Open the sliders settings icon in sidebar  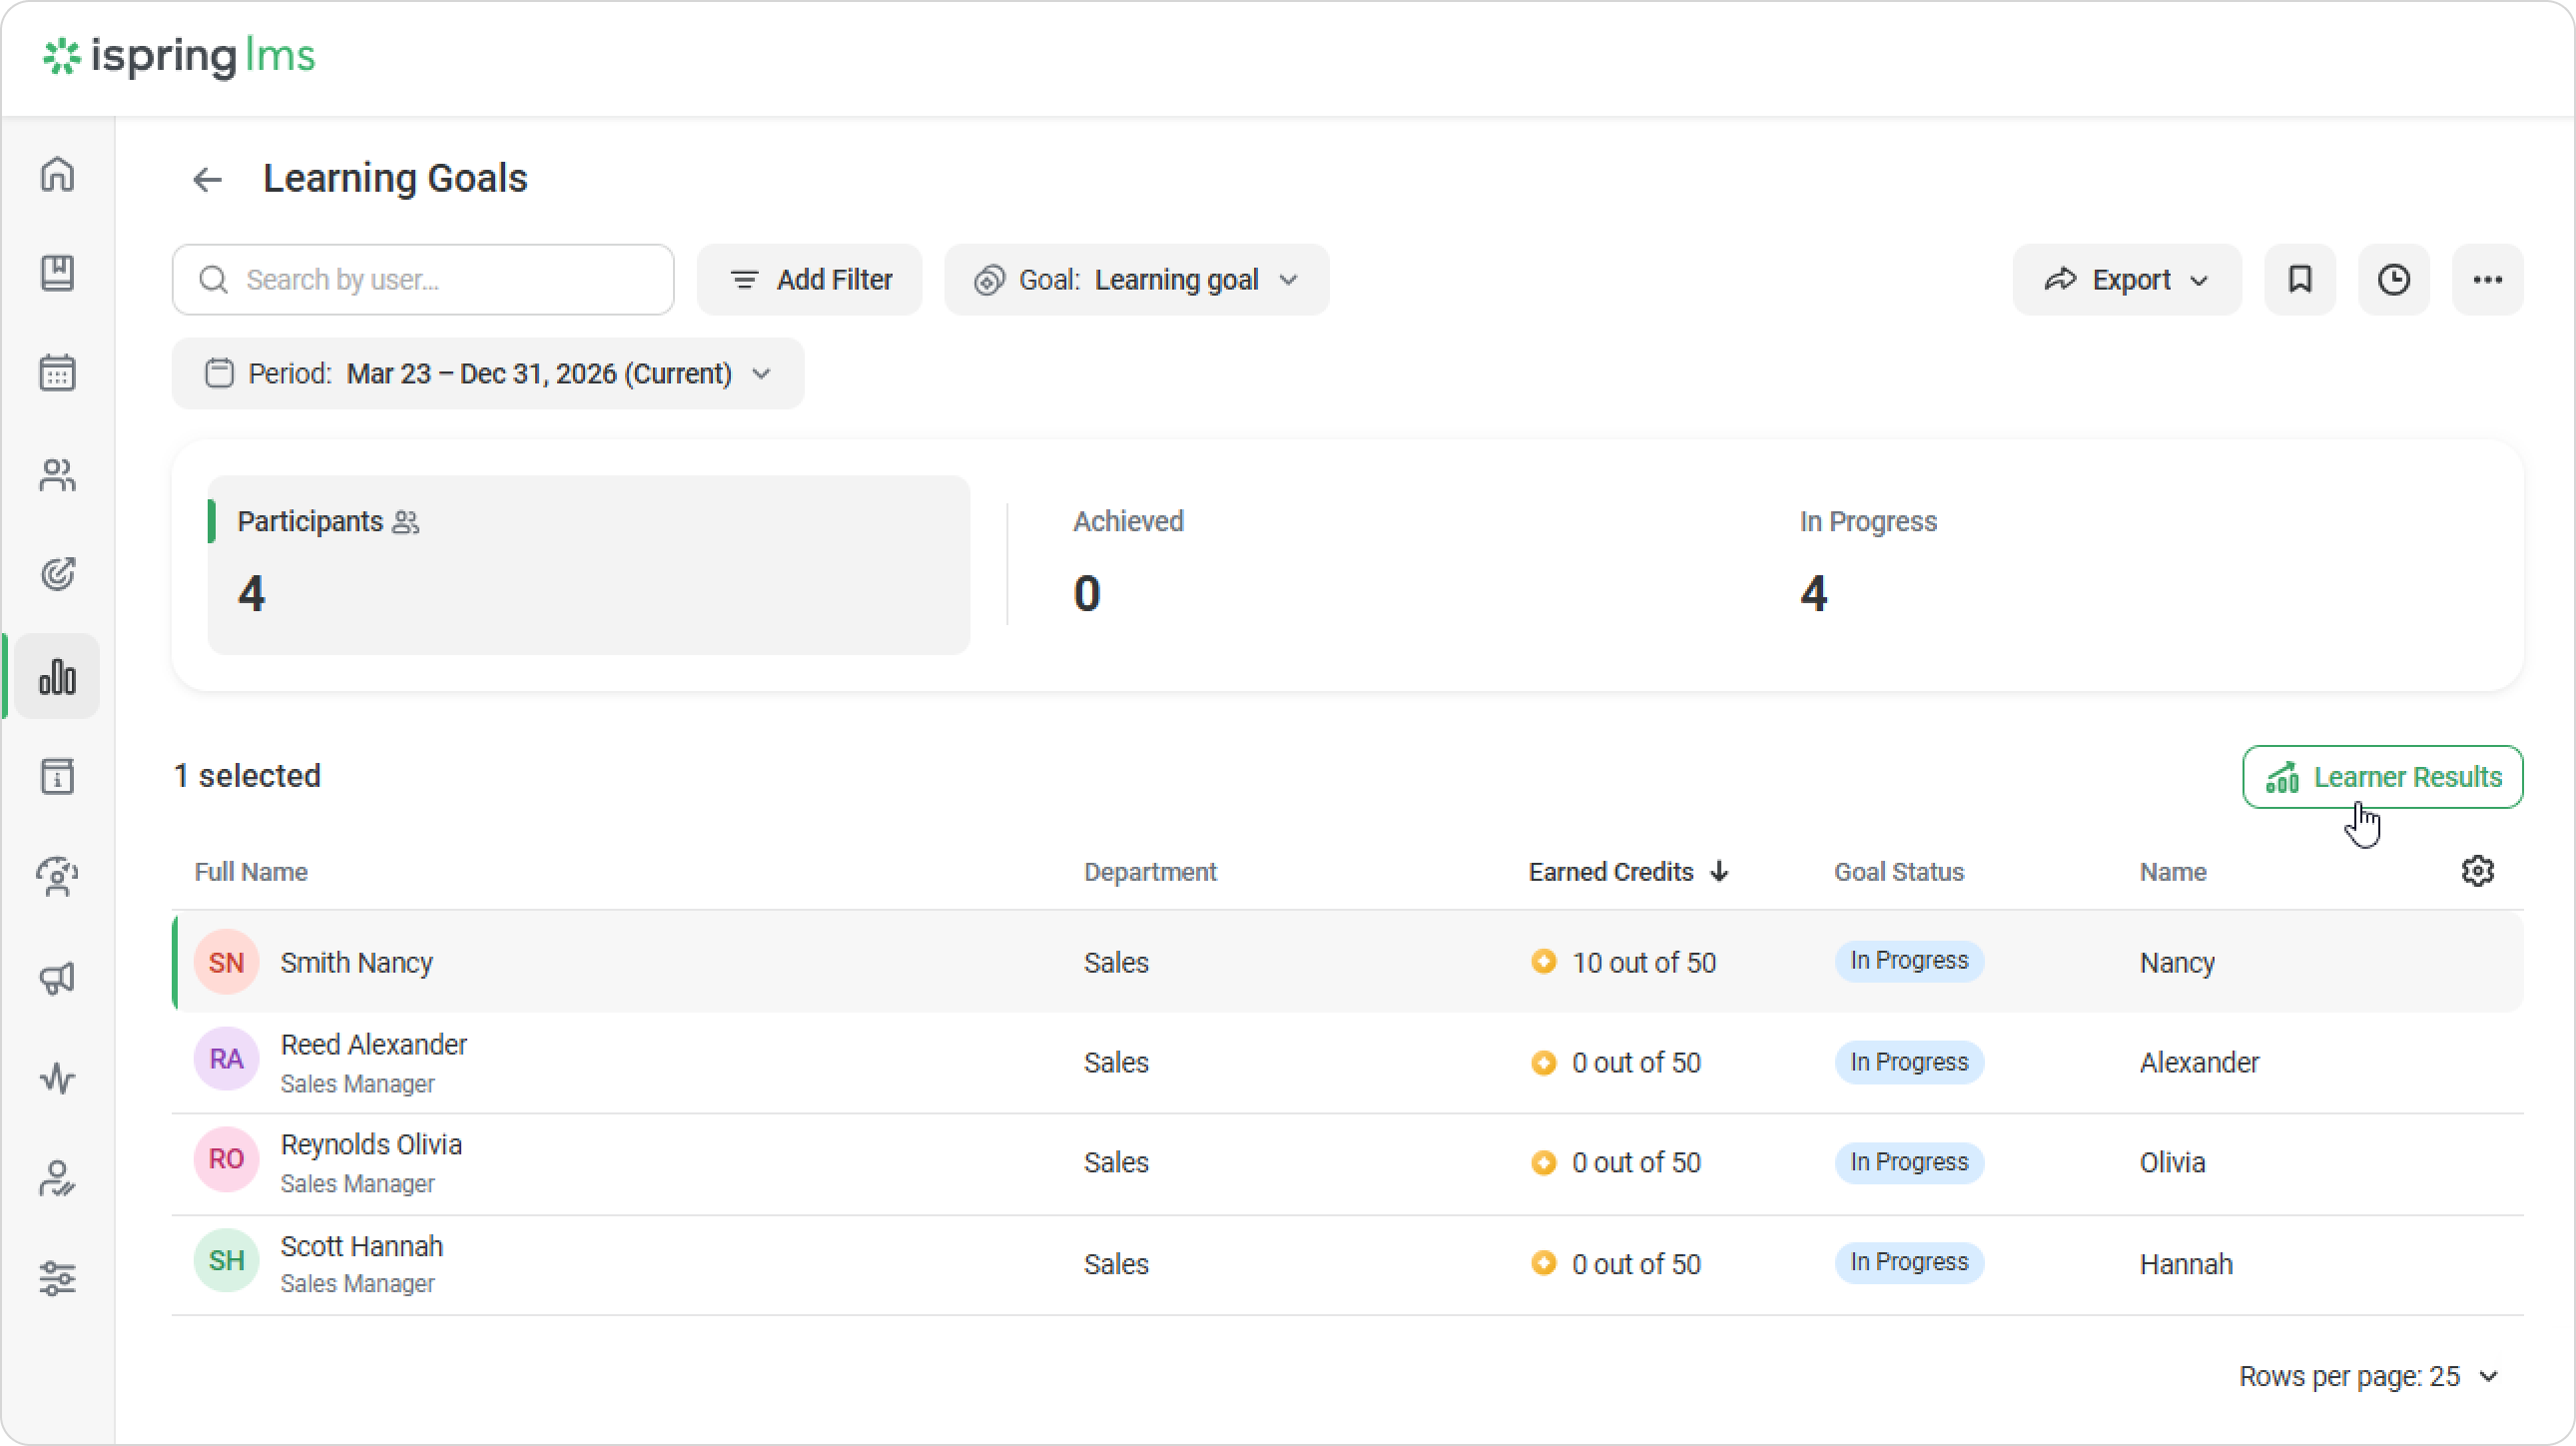[57, 1278]
